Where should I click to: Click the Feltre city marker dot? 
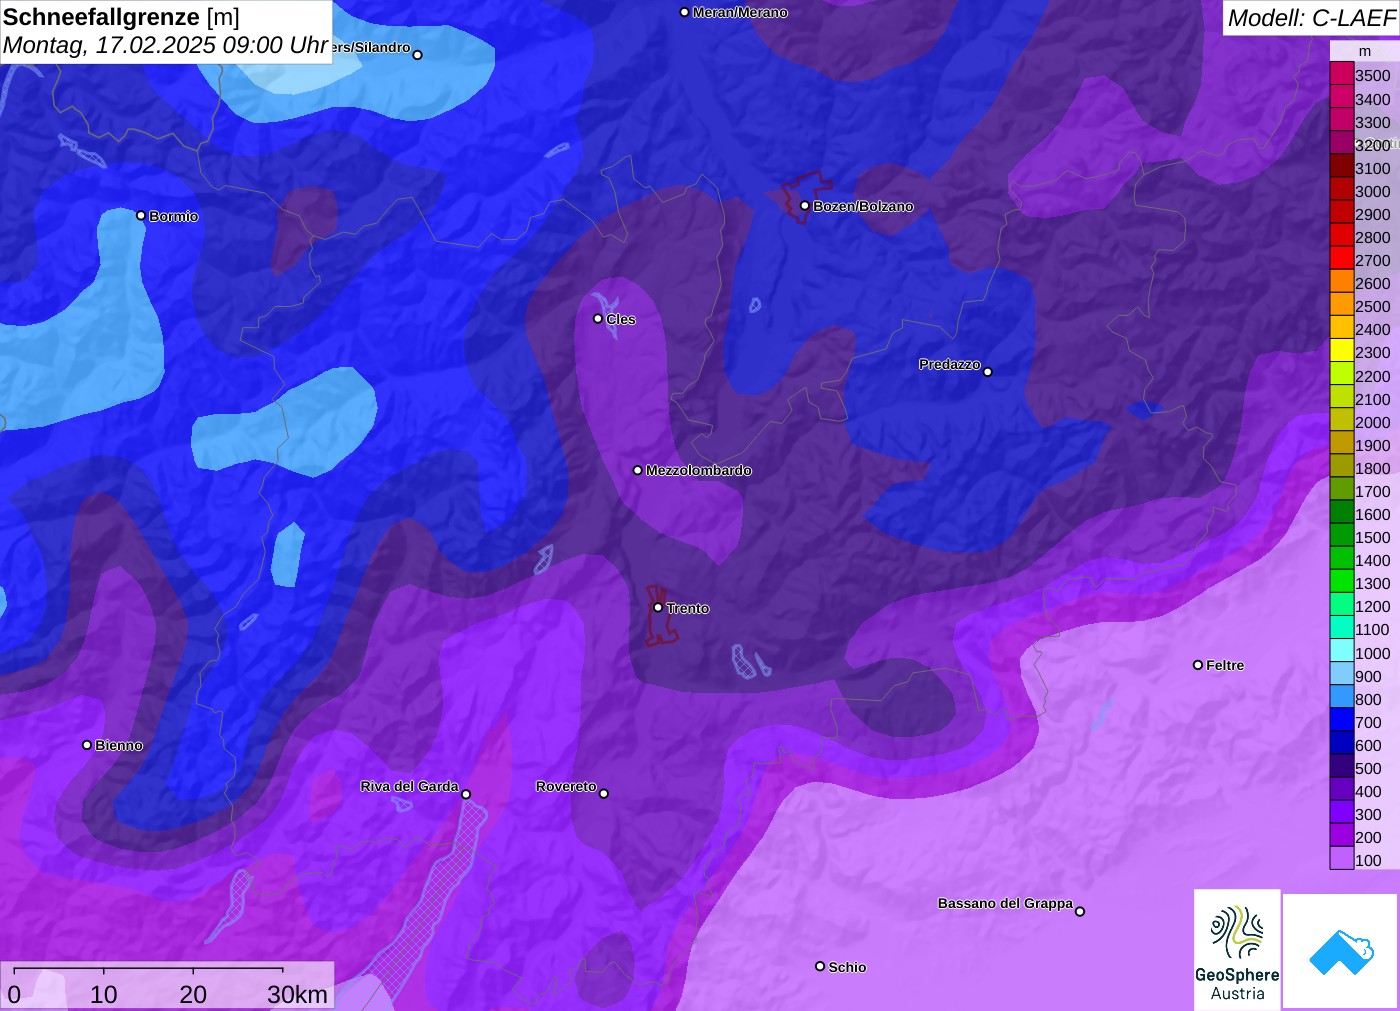point(1198,665)
